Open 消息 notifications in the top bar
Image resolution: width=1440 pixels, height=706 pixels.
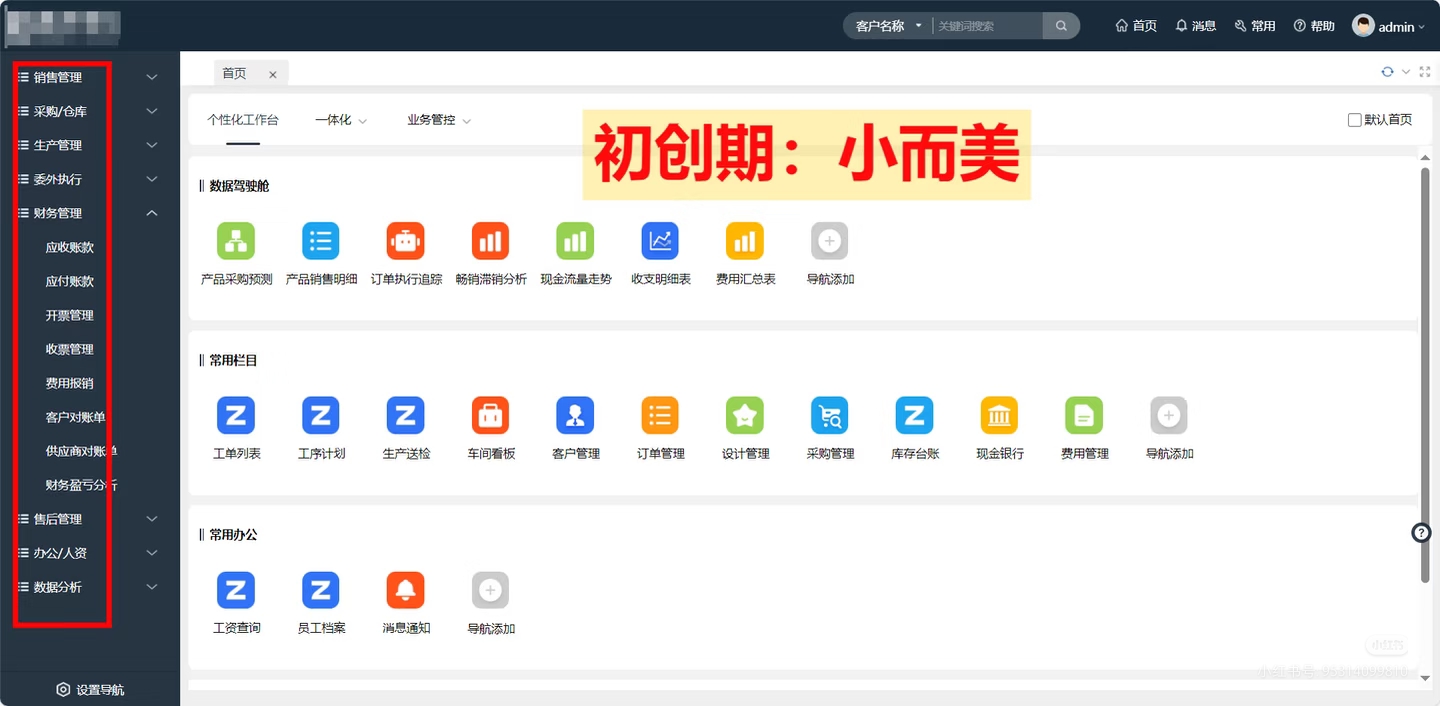(x=1196, y=26)
